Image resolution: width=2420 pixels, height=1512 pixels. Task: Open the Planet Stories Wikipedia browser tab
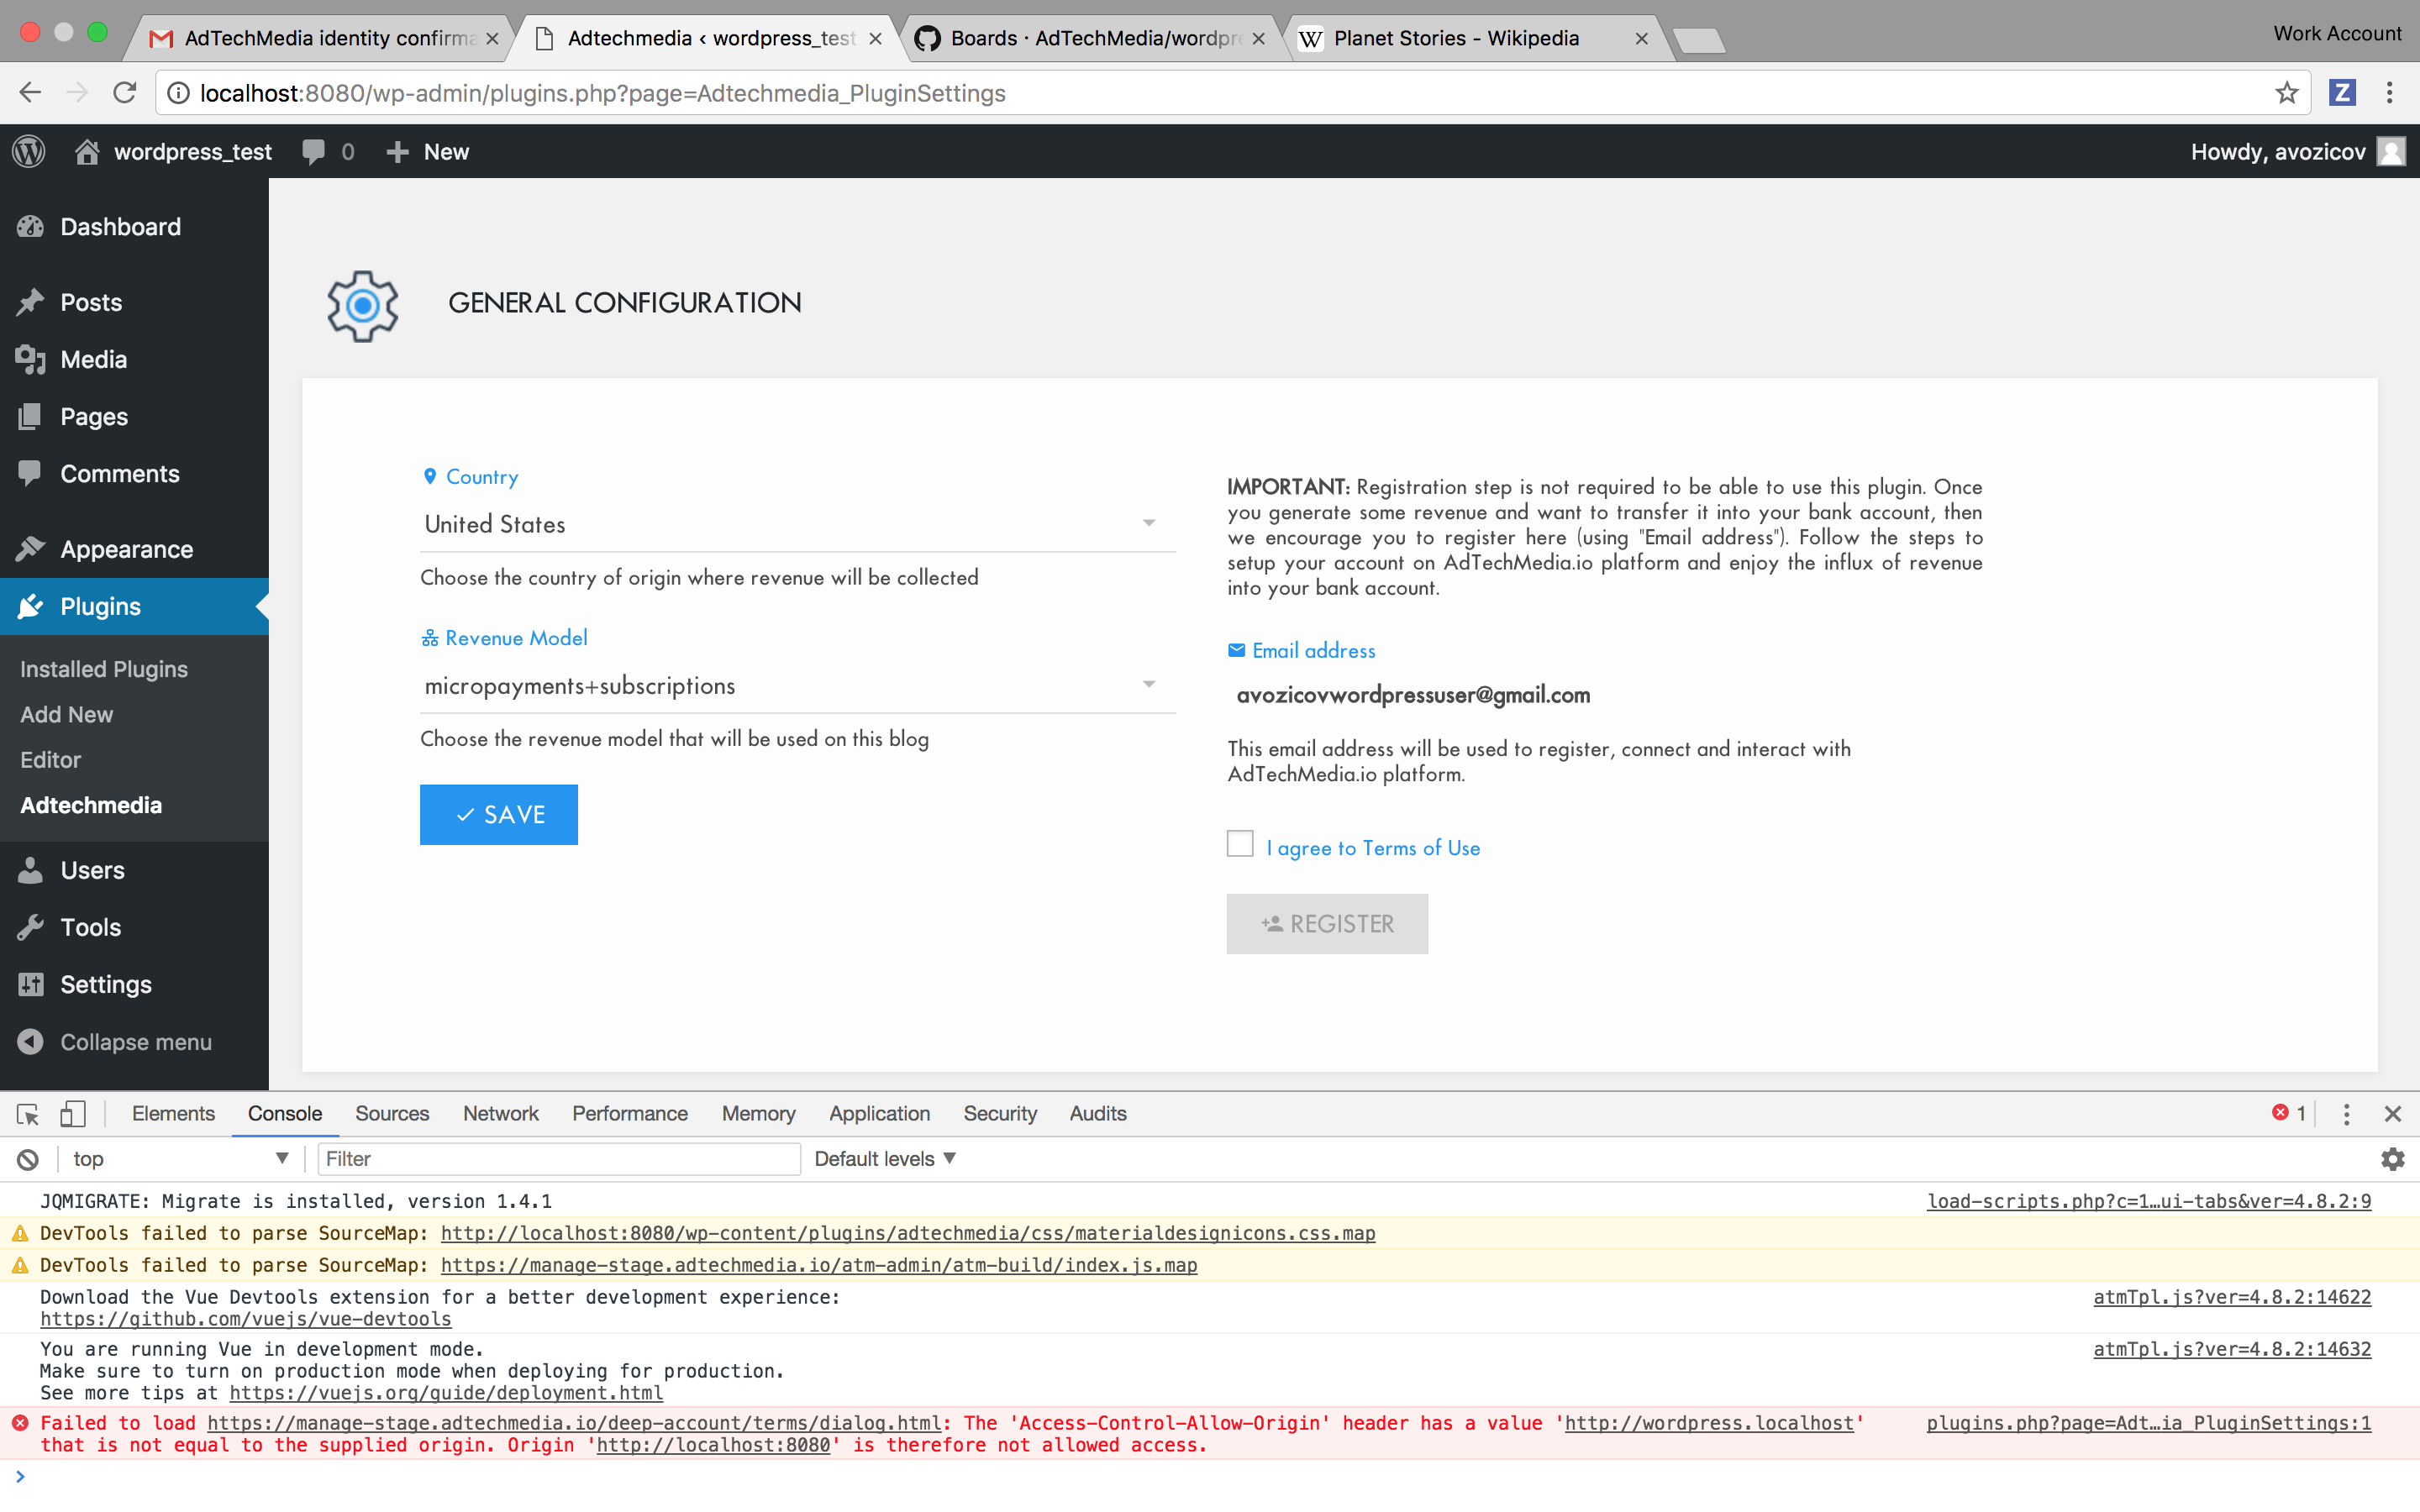(x=1456, y=38)
